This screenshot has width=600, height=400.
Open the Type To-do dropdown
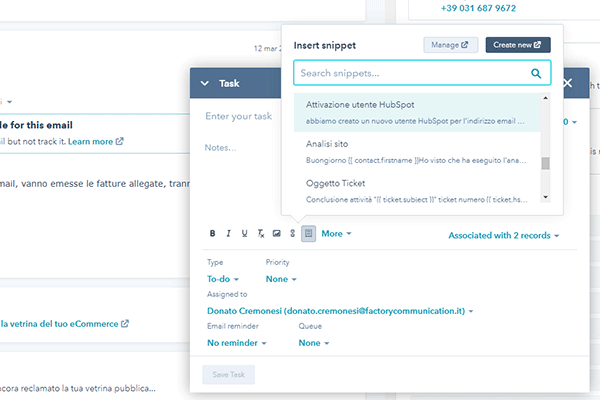click(x=223, y=279)
